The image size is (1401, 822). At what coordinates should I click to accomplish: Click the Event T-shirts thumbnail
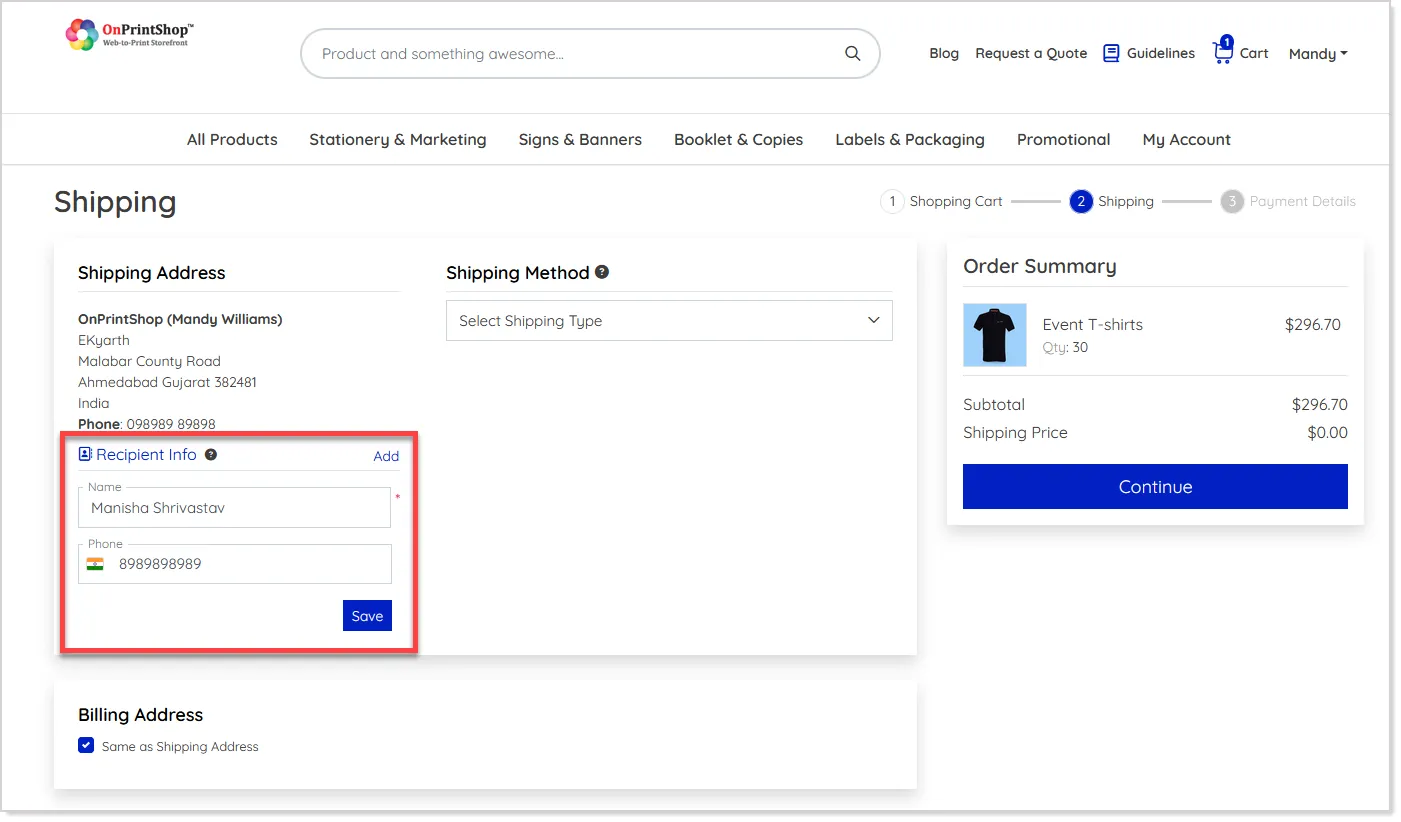(x=995, y=335)
